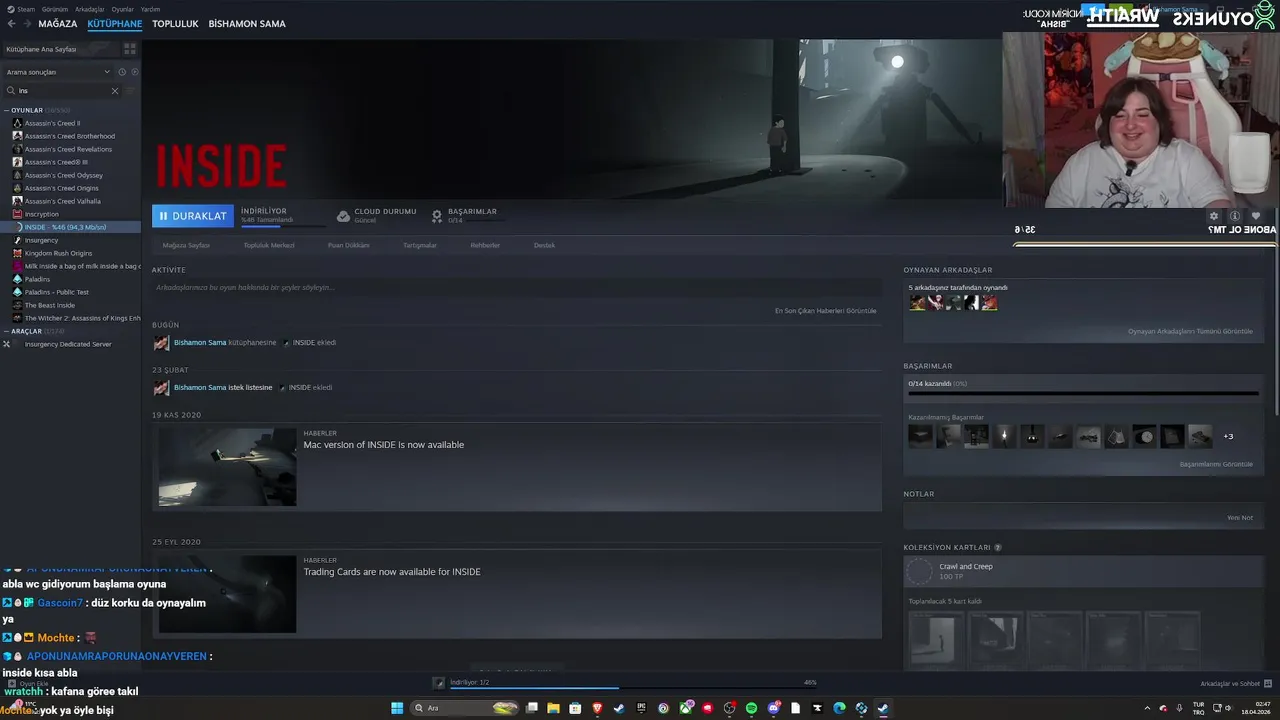Screen dimensions: 1280x720
Task: Open Koleksiyon Kartları help question icon
Action: (x=998, y=548)
